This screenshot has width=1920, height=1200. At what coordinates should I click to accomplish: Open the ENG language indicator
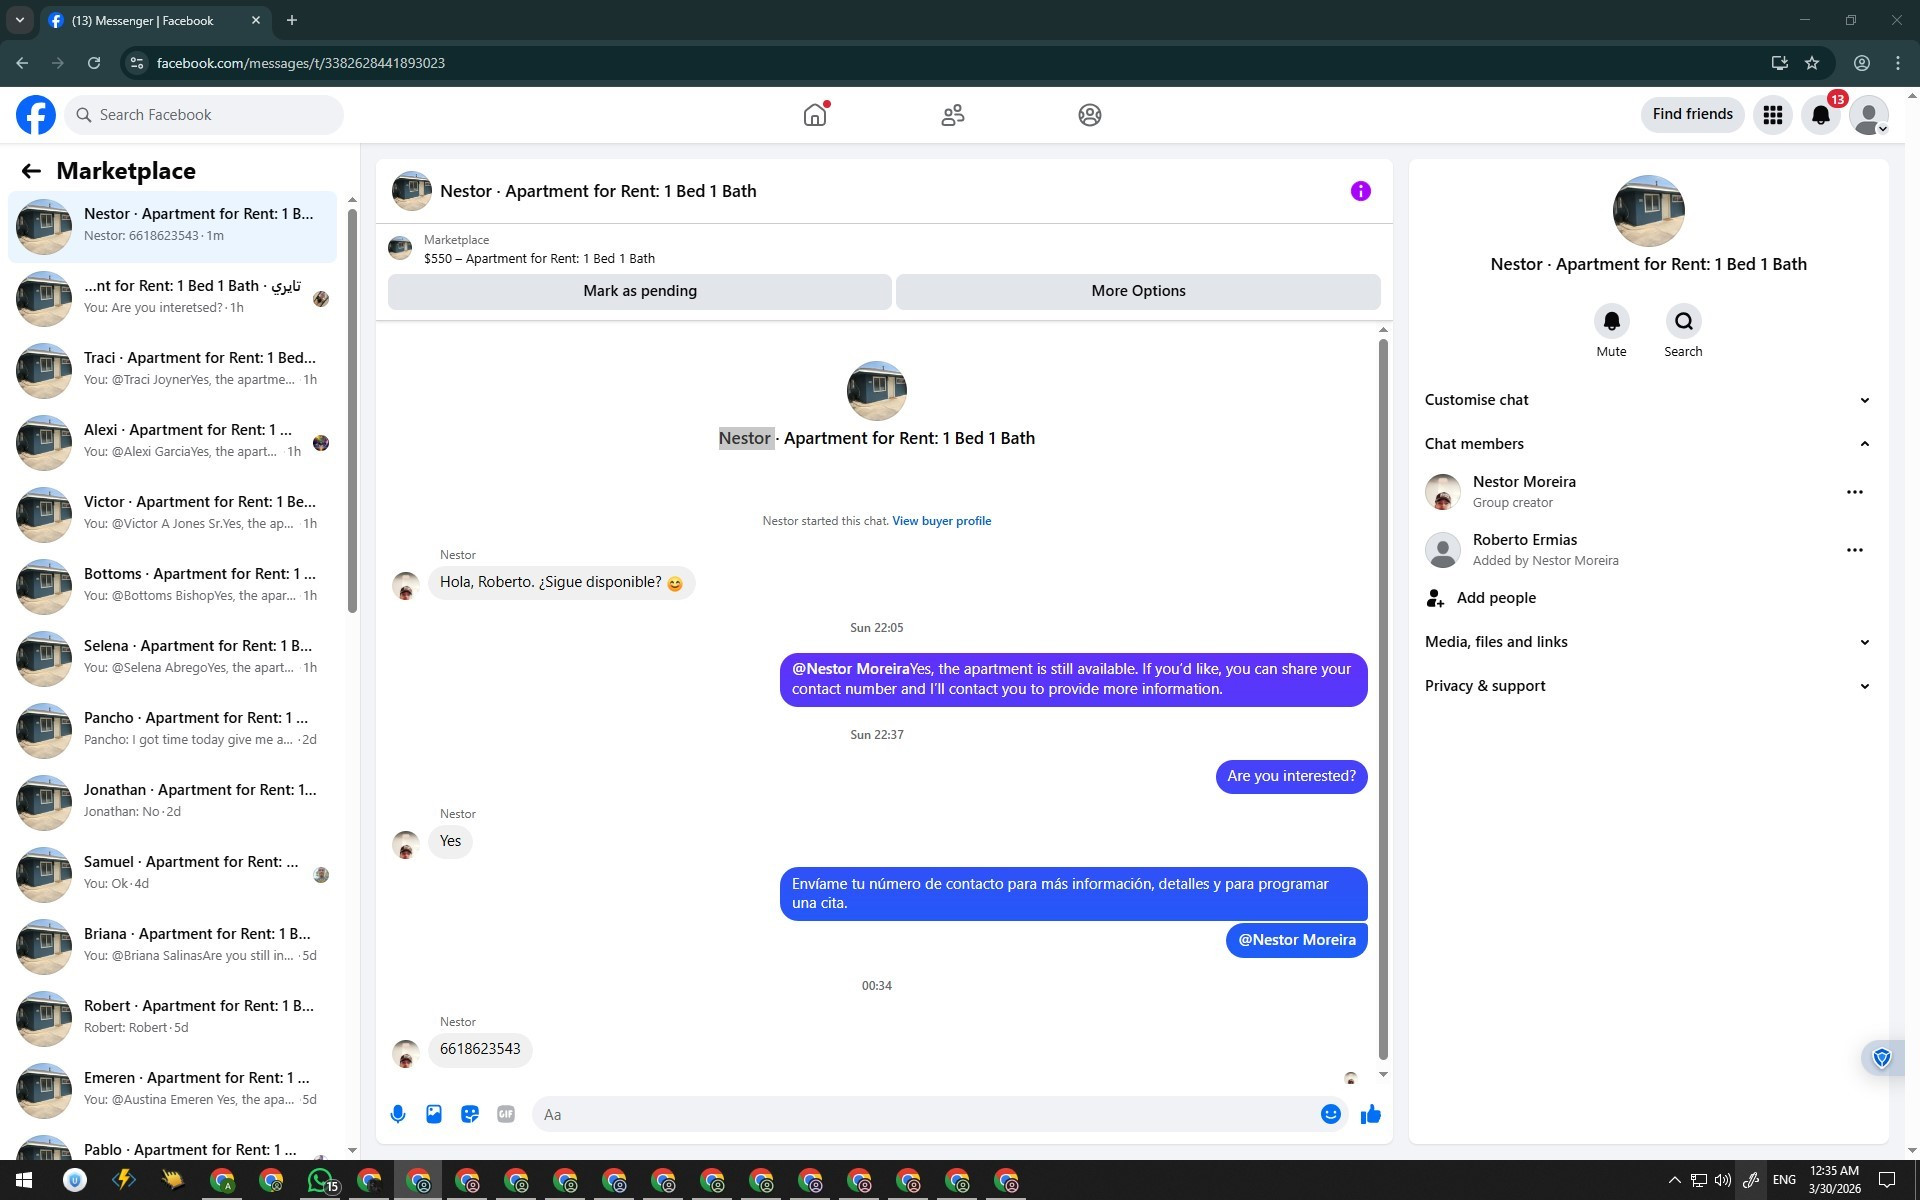[x=1784, y=1181]
